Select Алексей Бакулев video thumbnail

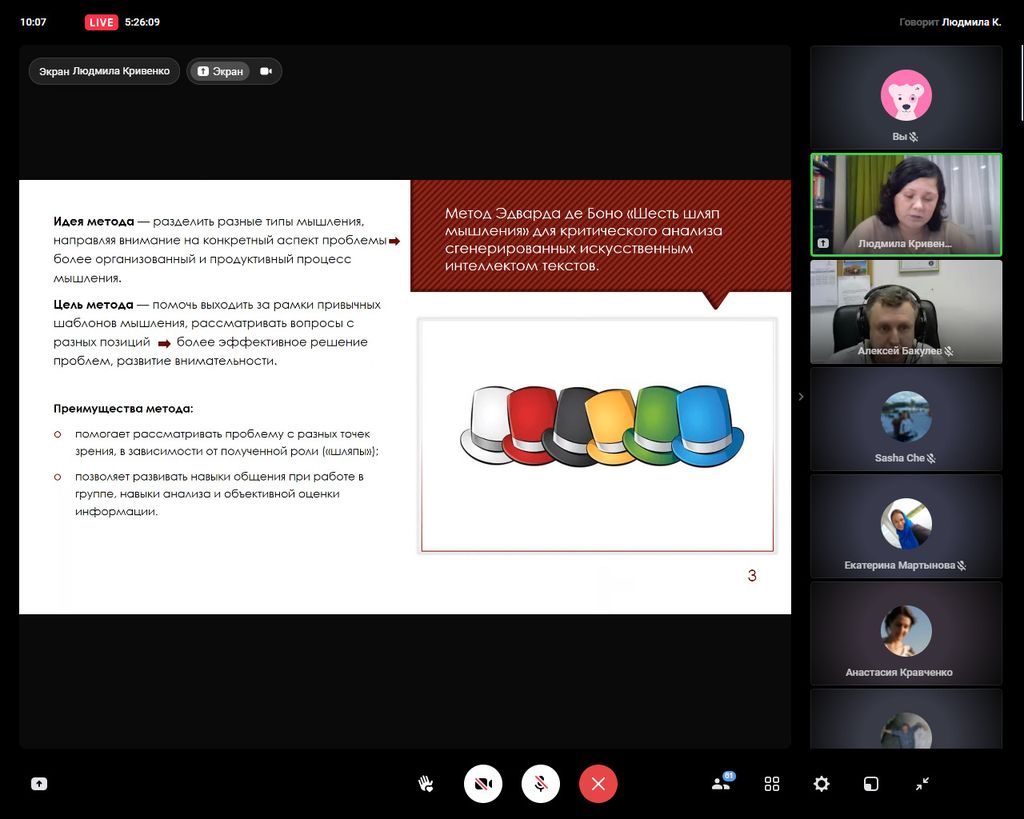coord(905,311)
